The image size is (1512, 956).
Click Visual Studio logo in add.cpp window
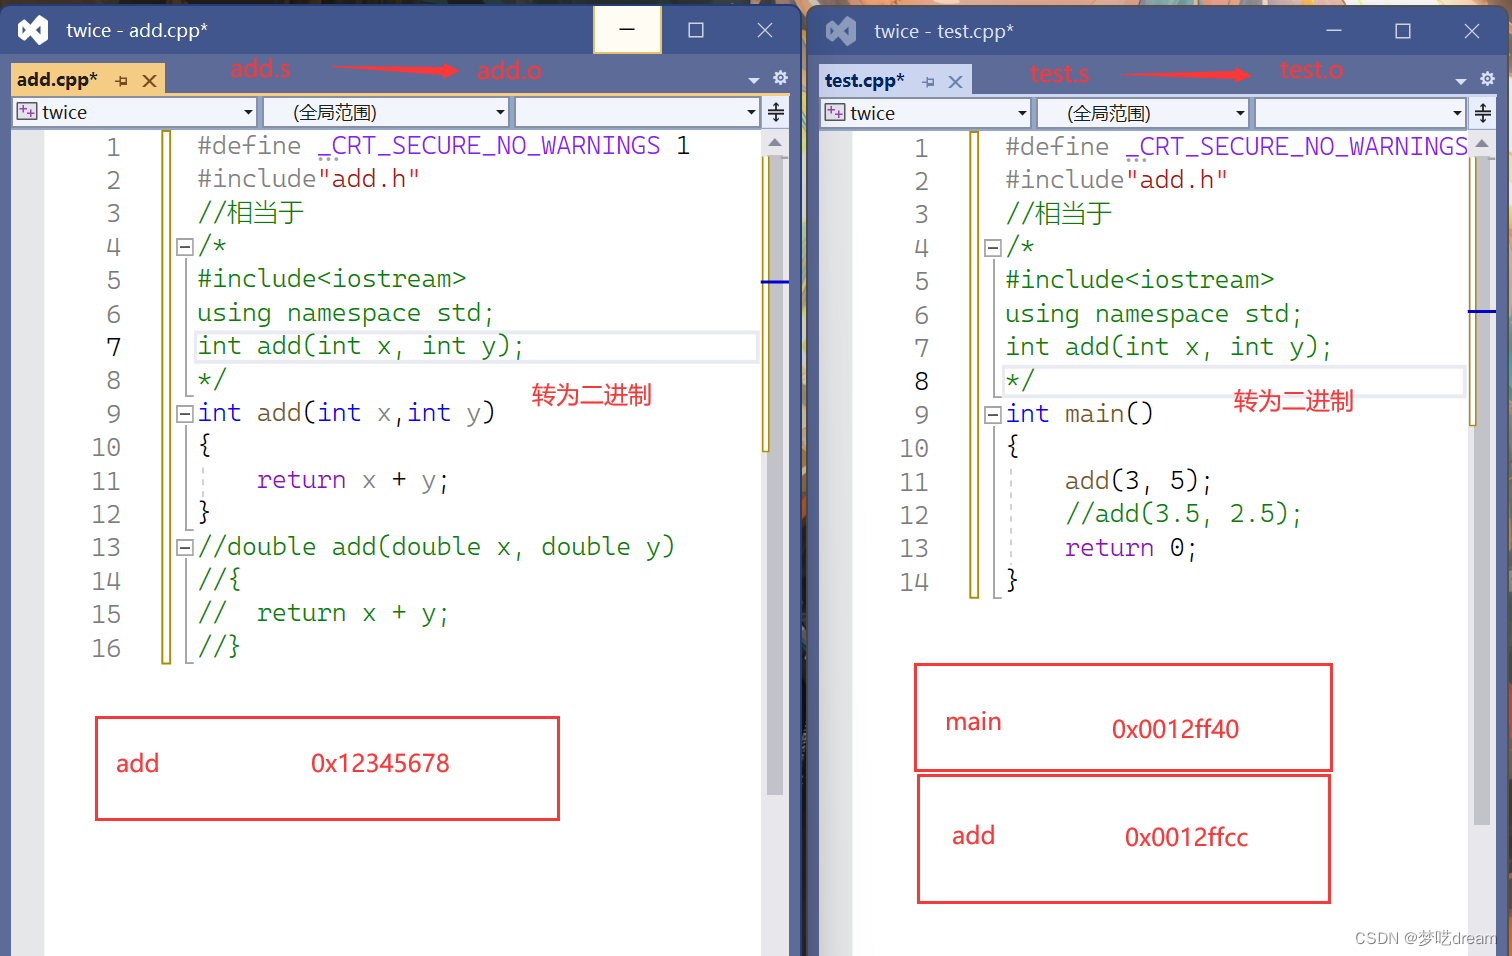[x=33, y=30]
